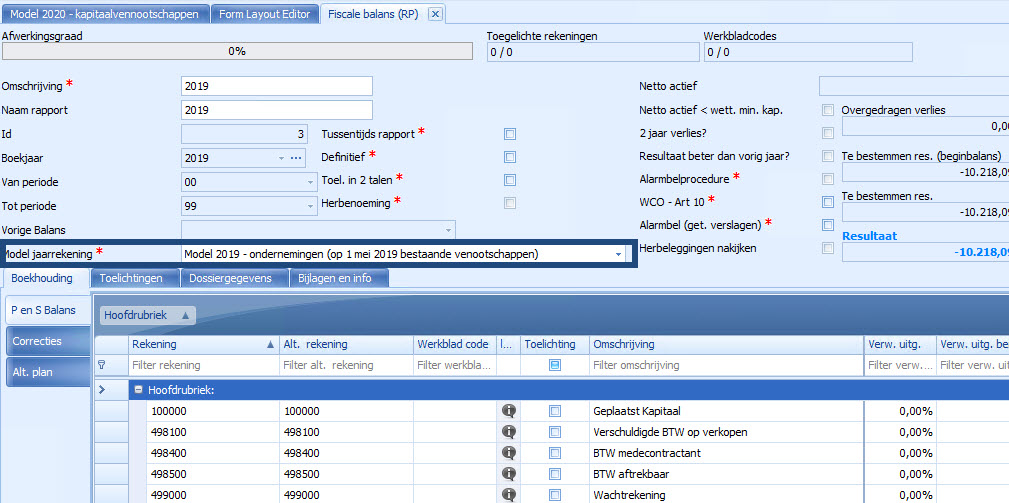This screenshot has height=503, width=1009.
Task: Click the info icon for account 100000
Action: [x=508, y=411]
